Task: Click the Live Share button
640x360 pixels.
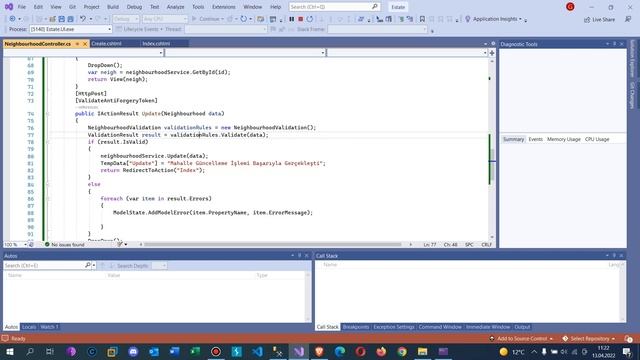Action: (x=599, y=19)
